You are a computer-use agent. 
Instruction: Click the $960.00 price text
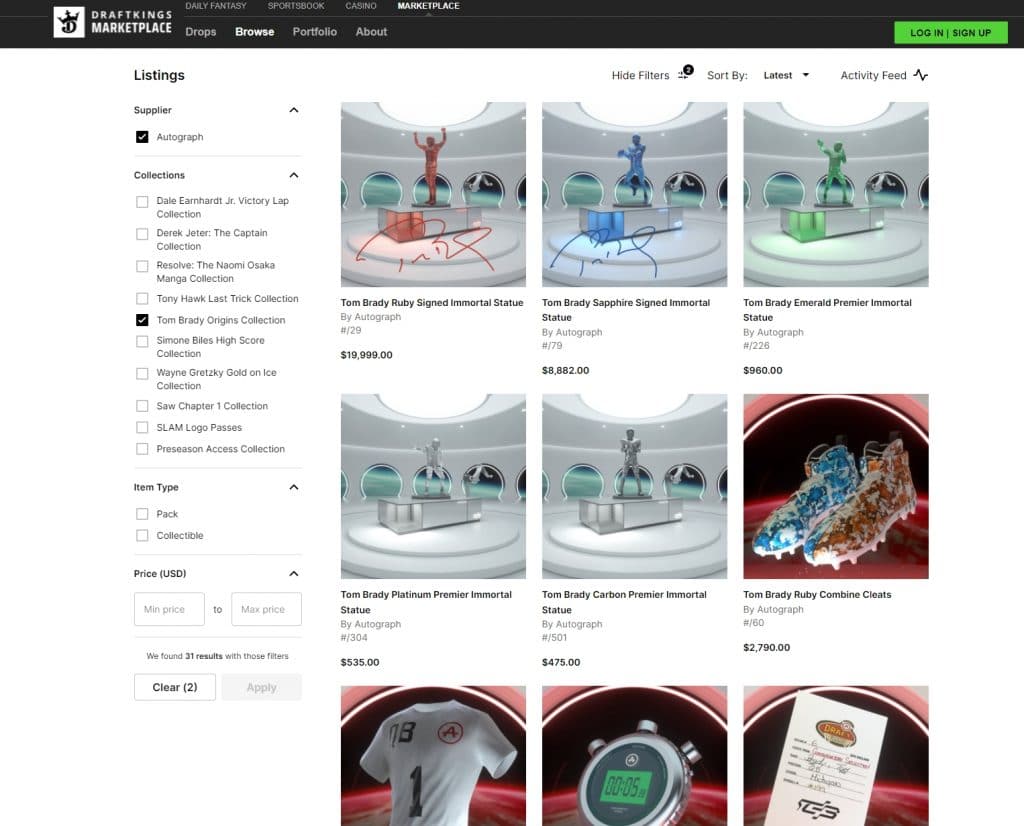pos(763,370)
